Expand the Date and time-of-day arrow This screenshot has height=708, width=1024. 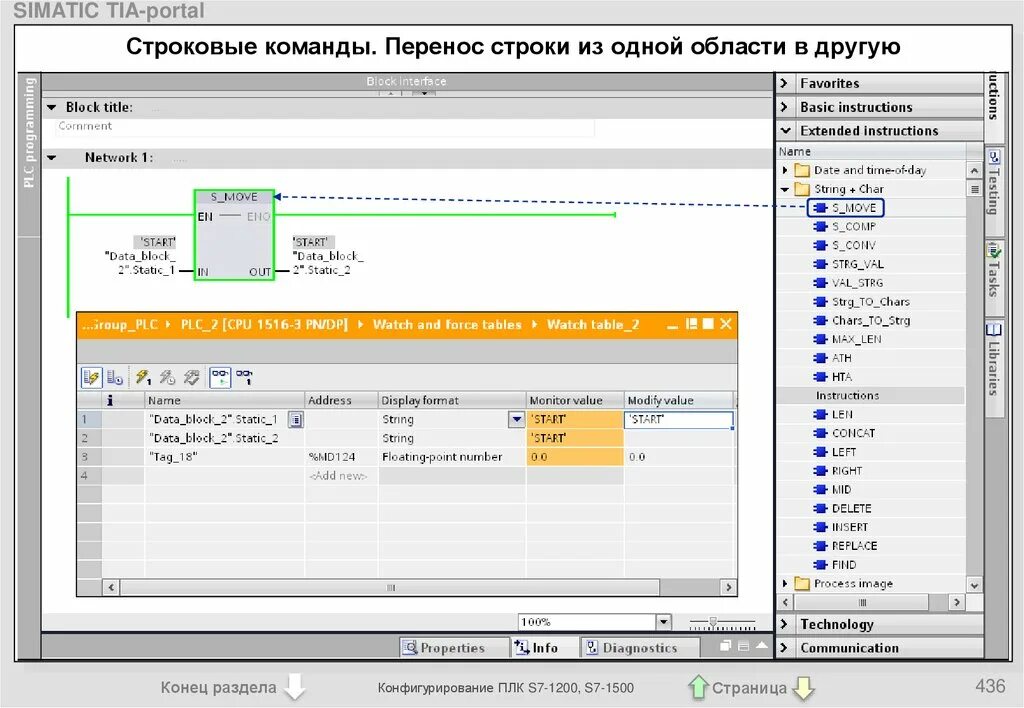tap(785, 170)
